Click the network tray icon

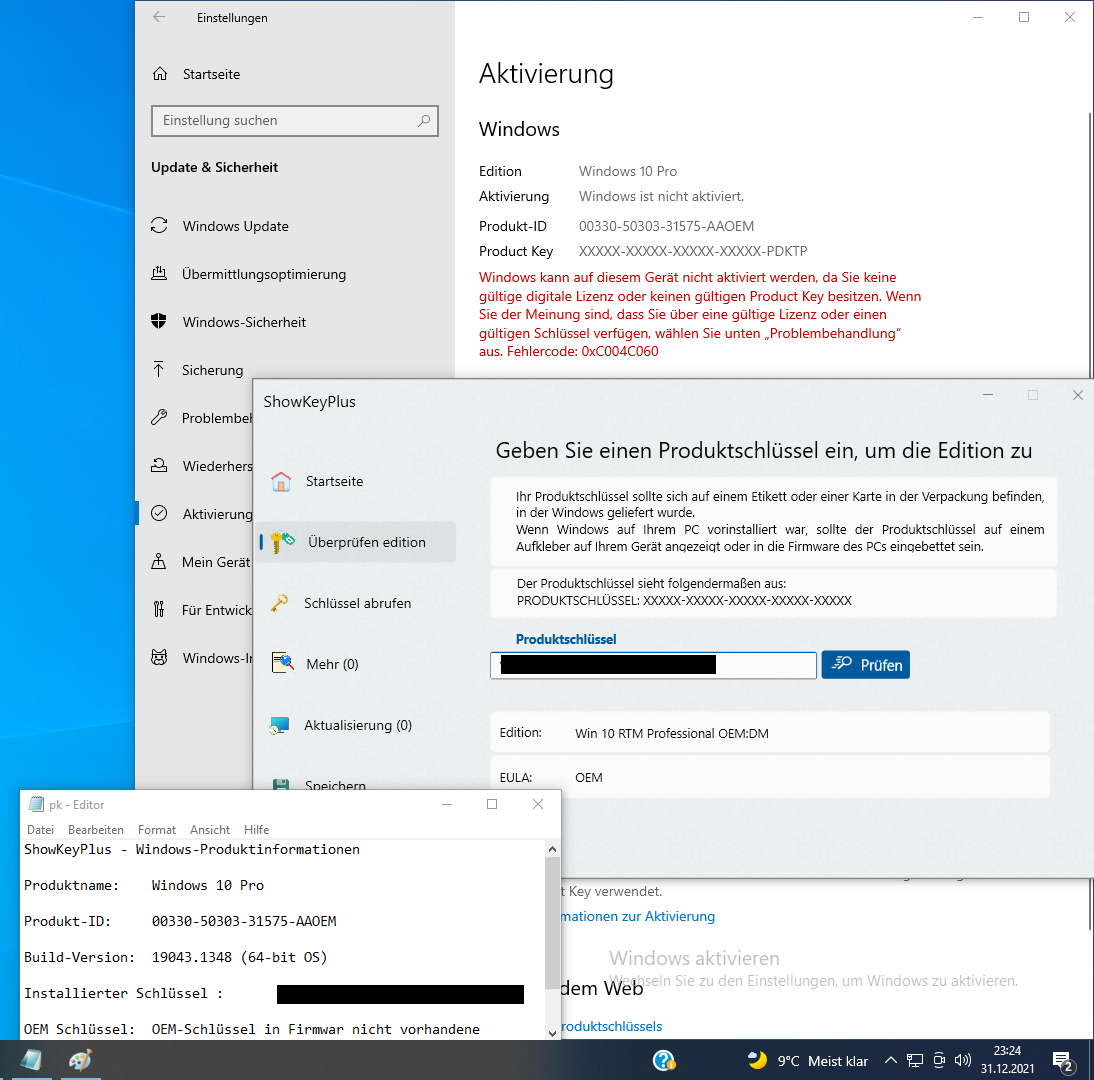pyautogui.click(x=915, y=1060)
